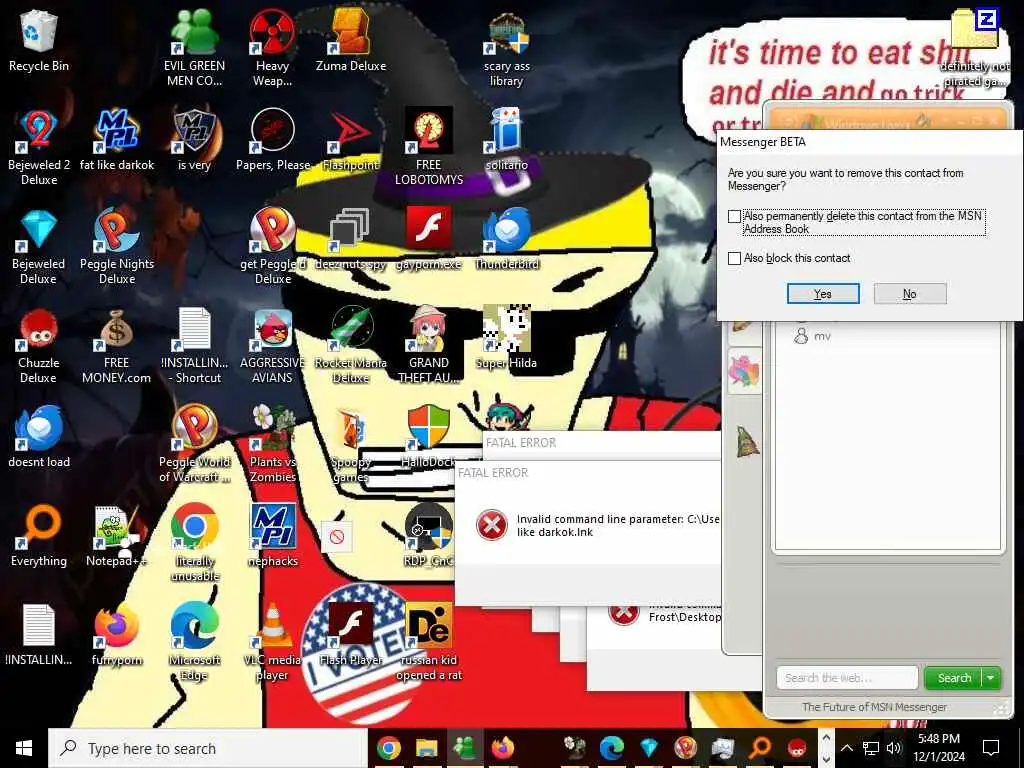Launch the Flash gayporn.exe shortcut
The width and height of the screenshot is (1024, 768).
428,240
